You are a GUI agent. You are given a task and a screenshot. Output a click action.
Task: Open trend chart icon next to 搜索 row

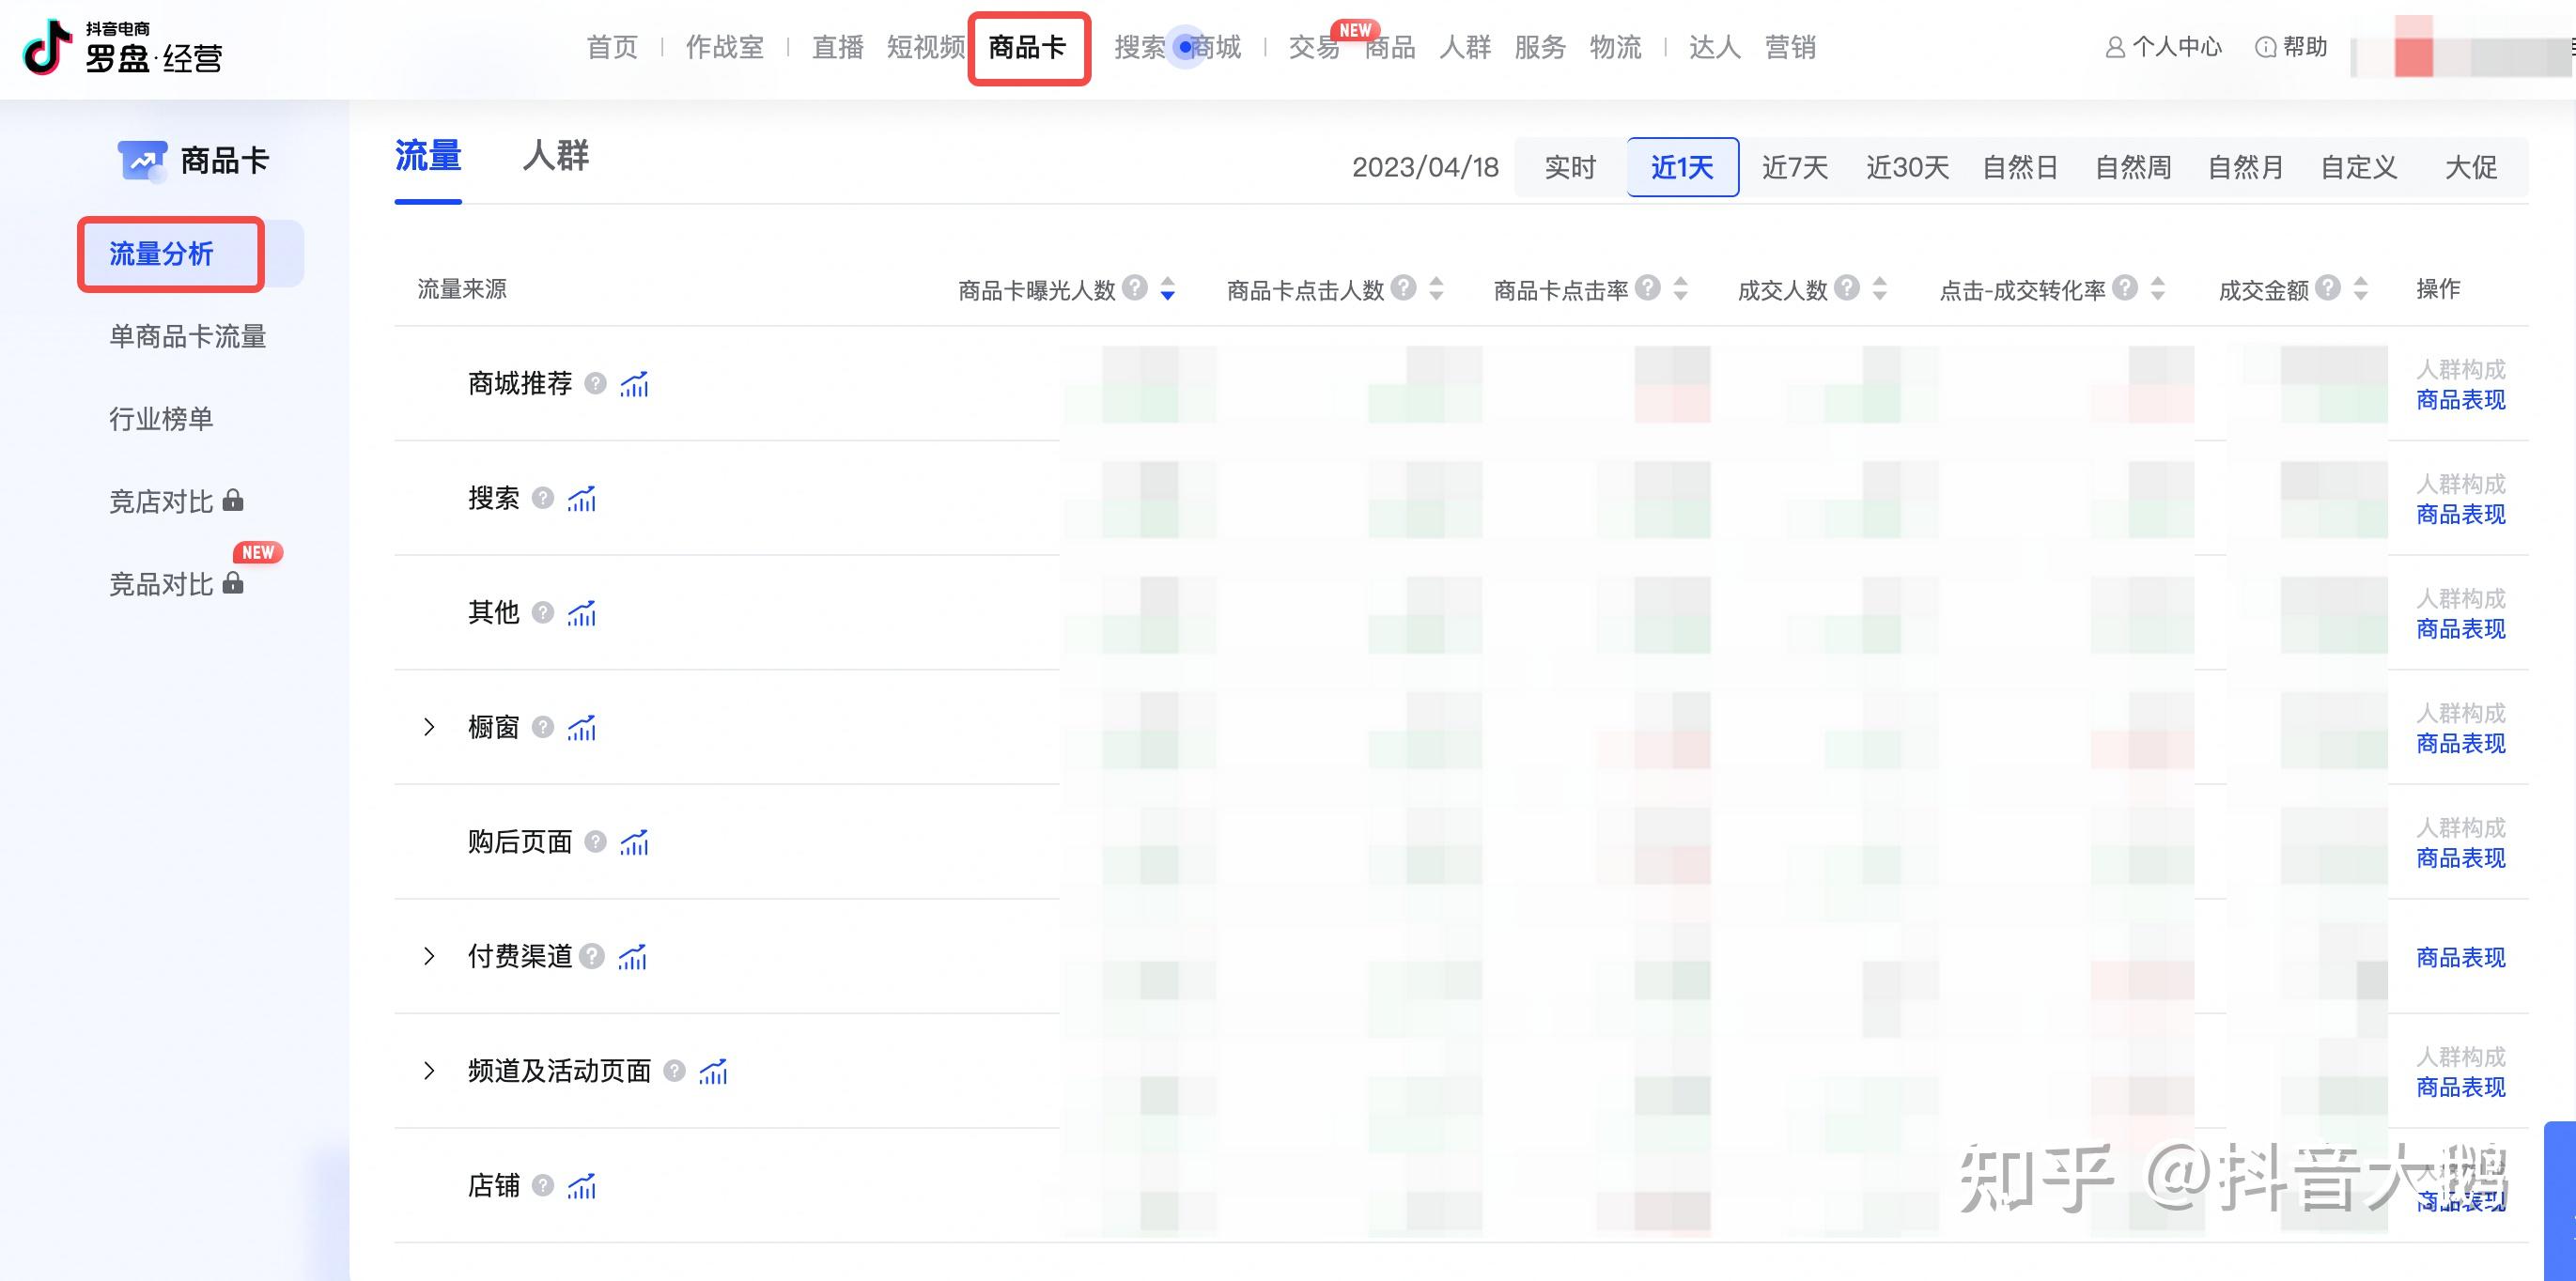tap(581, 499)
